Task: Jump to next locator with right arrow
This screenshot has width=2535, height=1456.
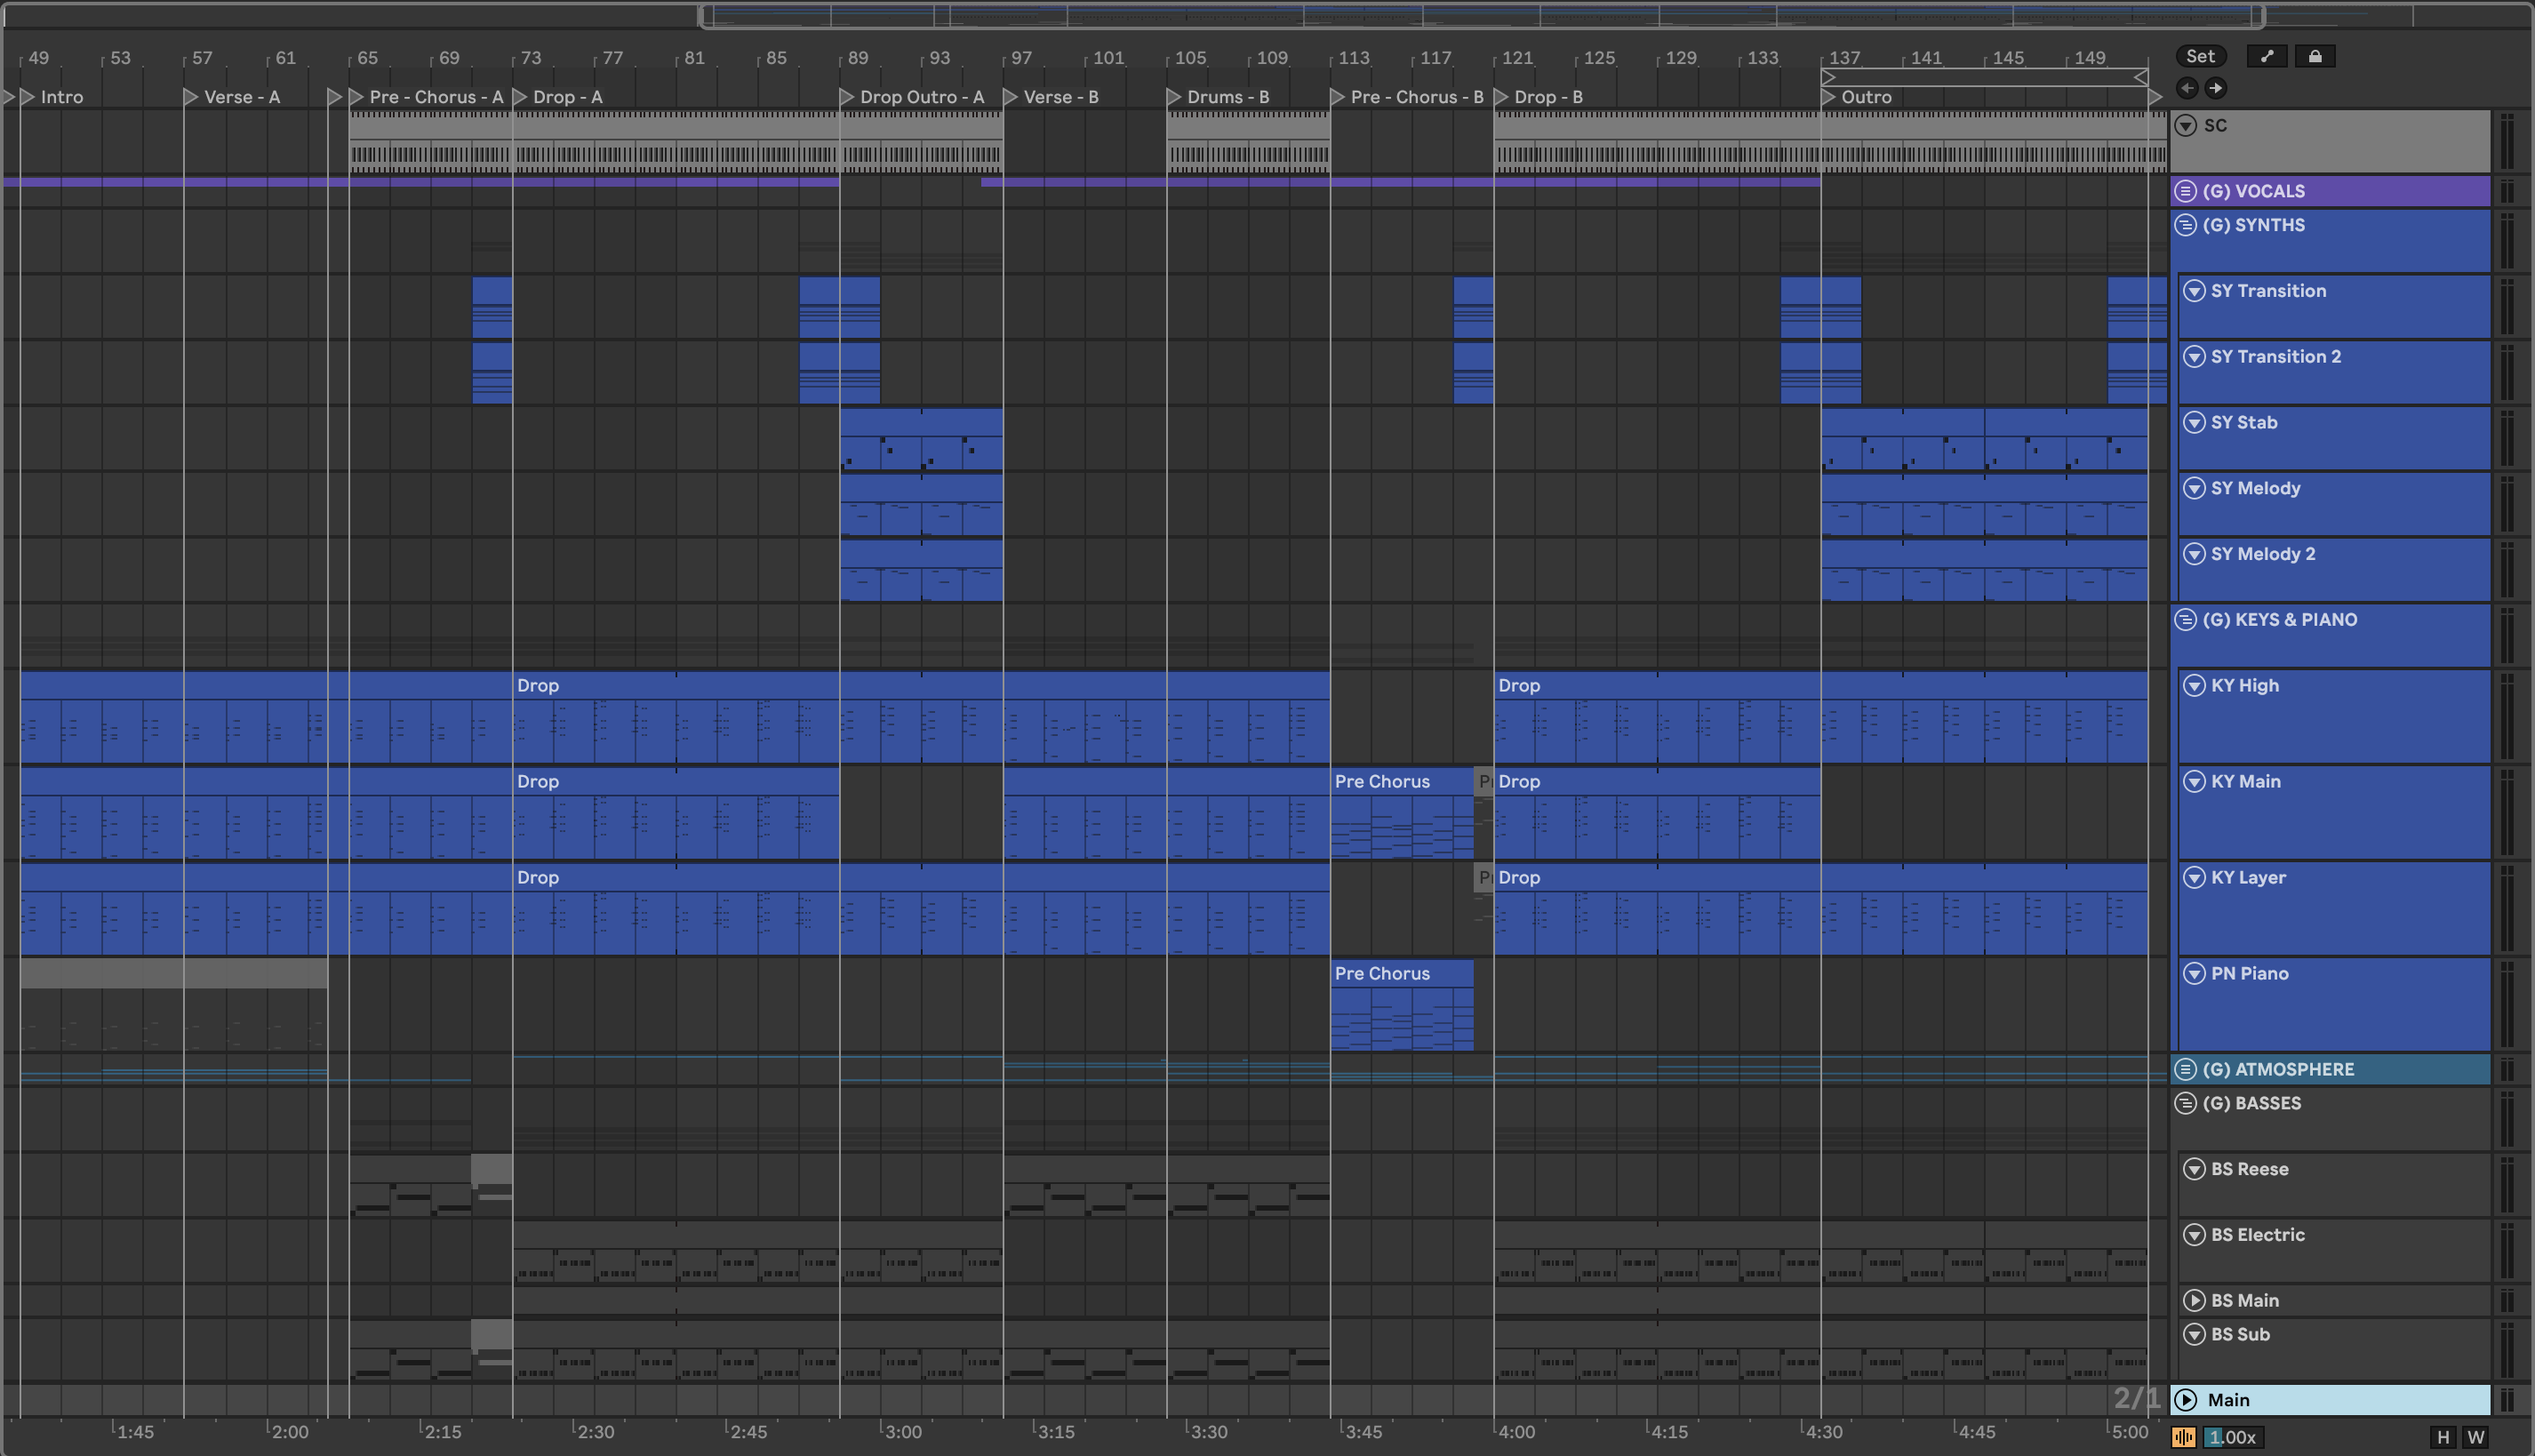Action: tap(2216, 88)
